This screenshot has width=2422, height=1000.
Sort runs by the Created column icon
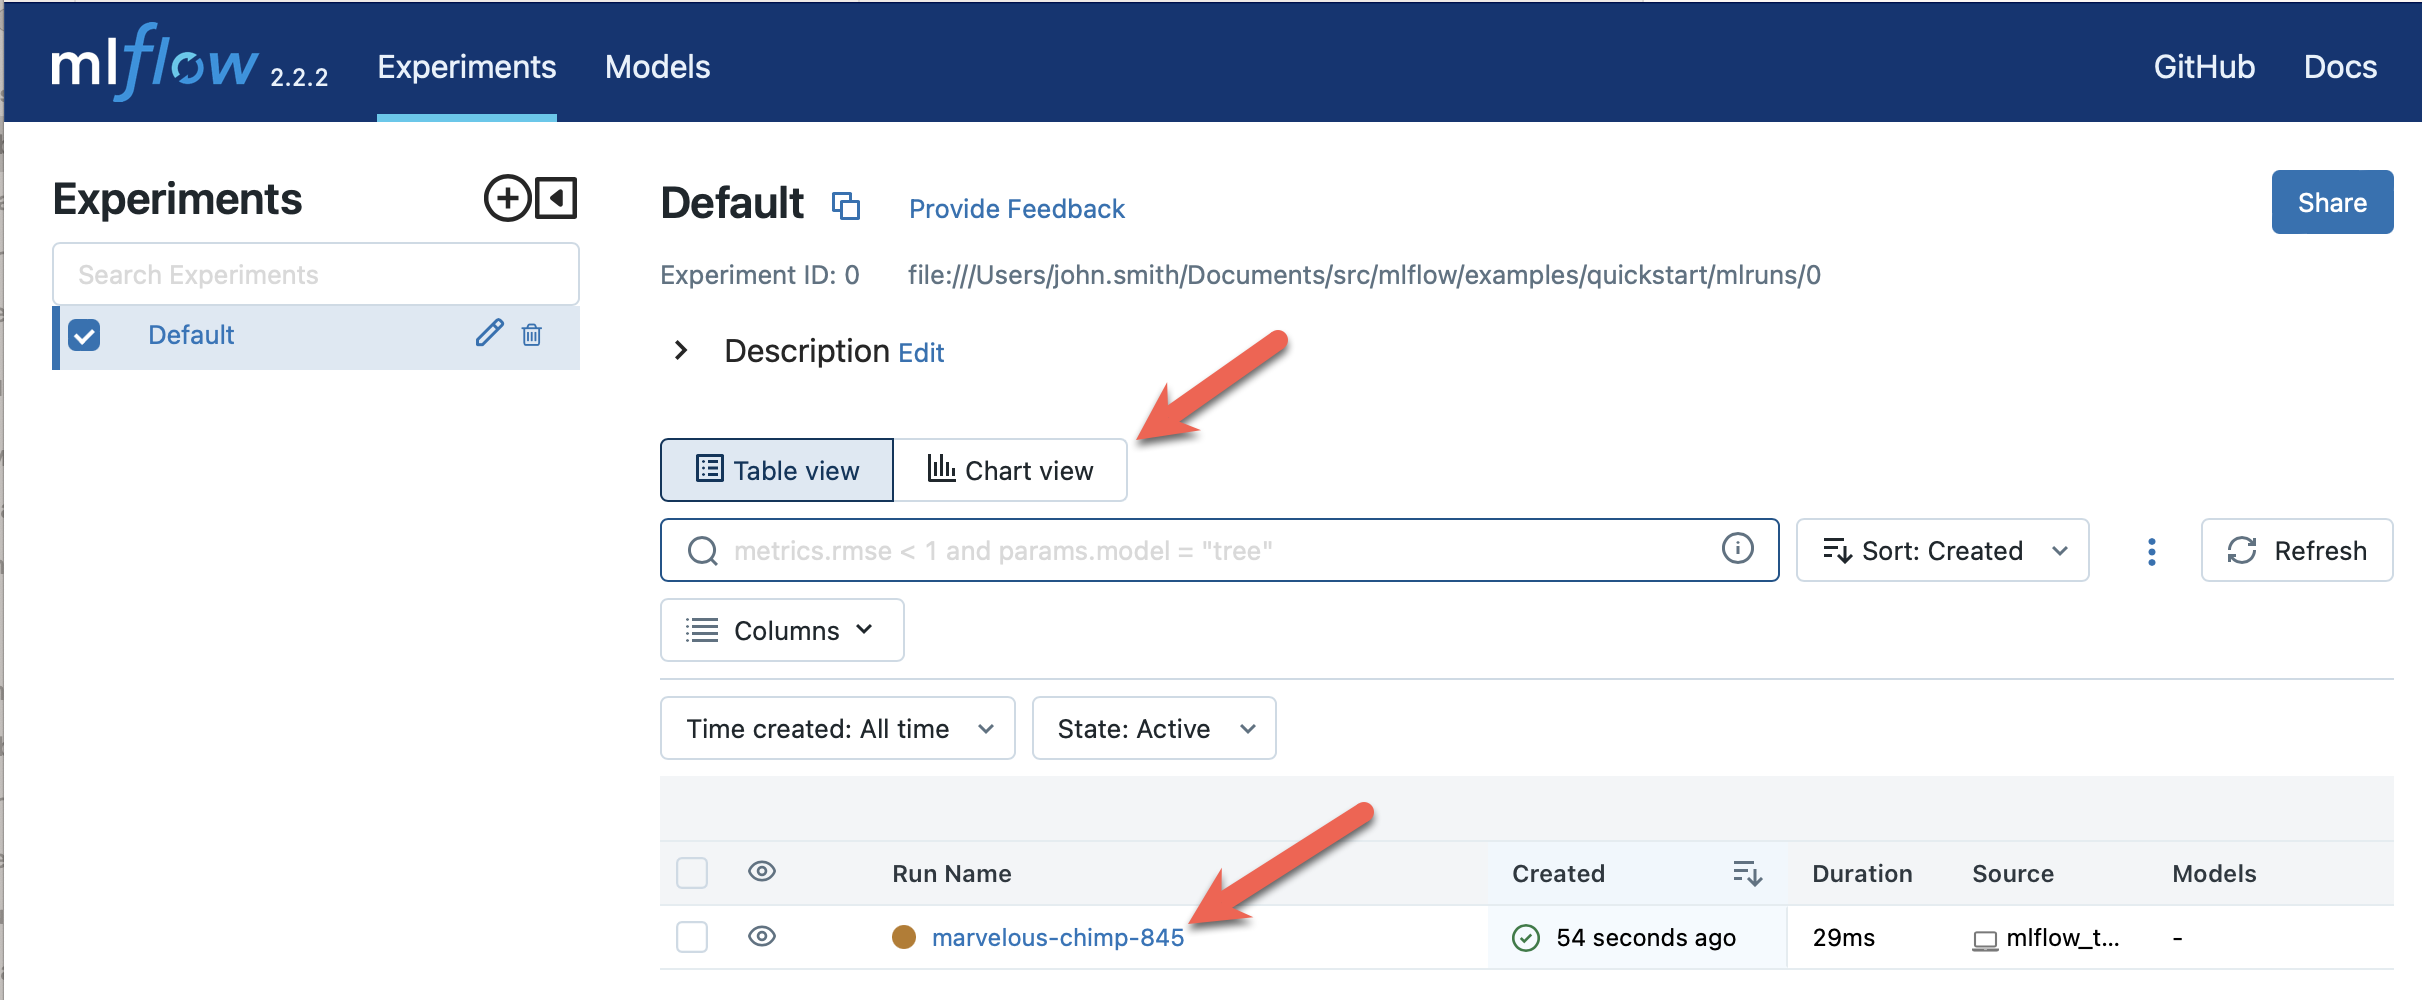(1747, 872)
